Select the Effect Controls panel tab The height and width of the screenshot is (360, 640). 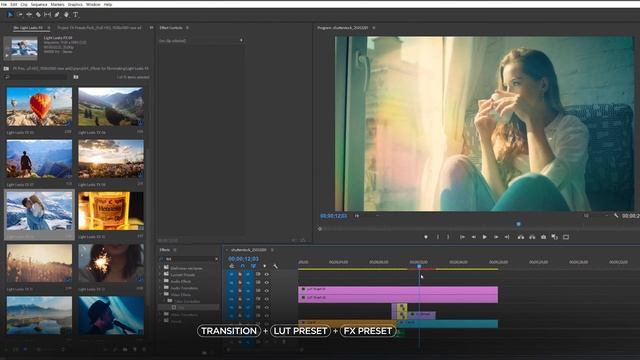pos(171,28)
